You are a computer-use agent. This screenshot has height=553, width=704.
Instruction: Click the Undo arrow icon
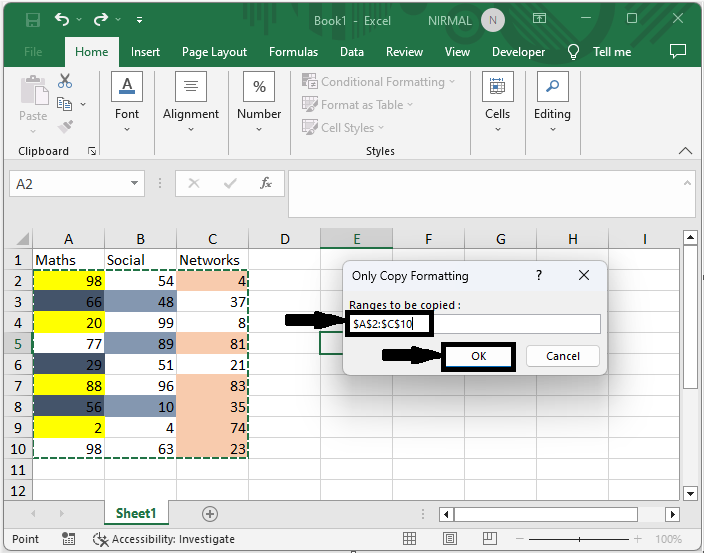pos(62,20)
